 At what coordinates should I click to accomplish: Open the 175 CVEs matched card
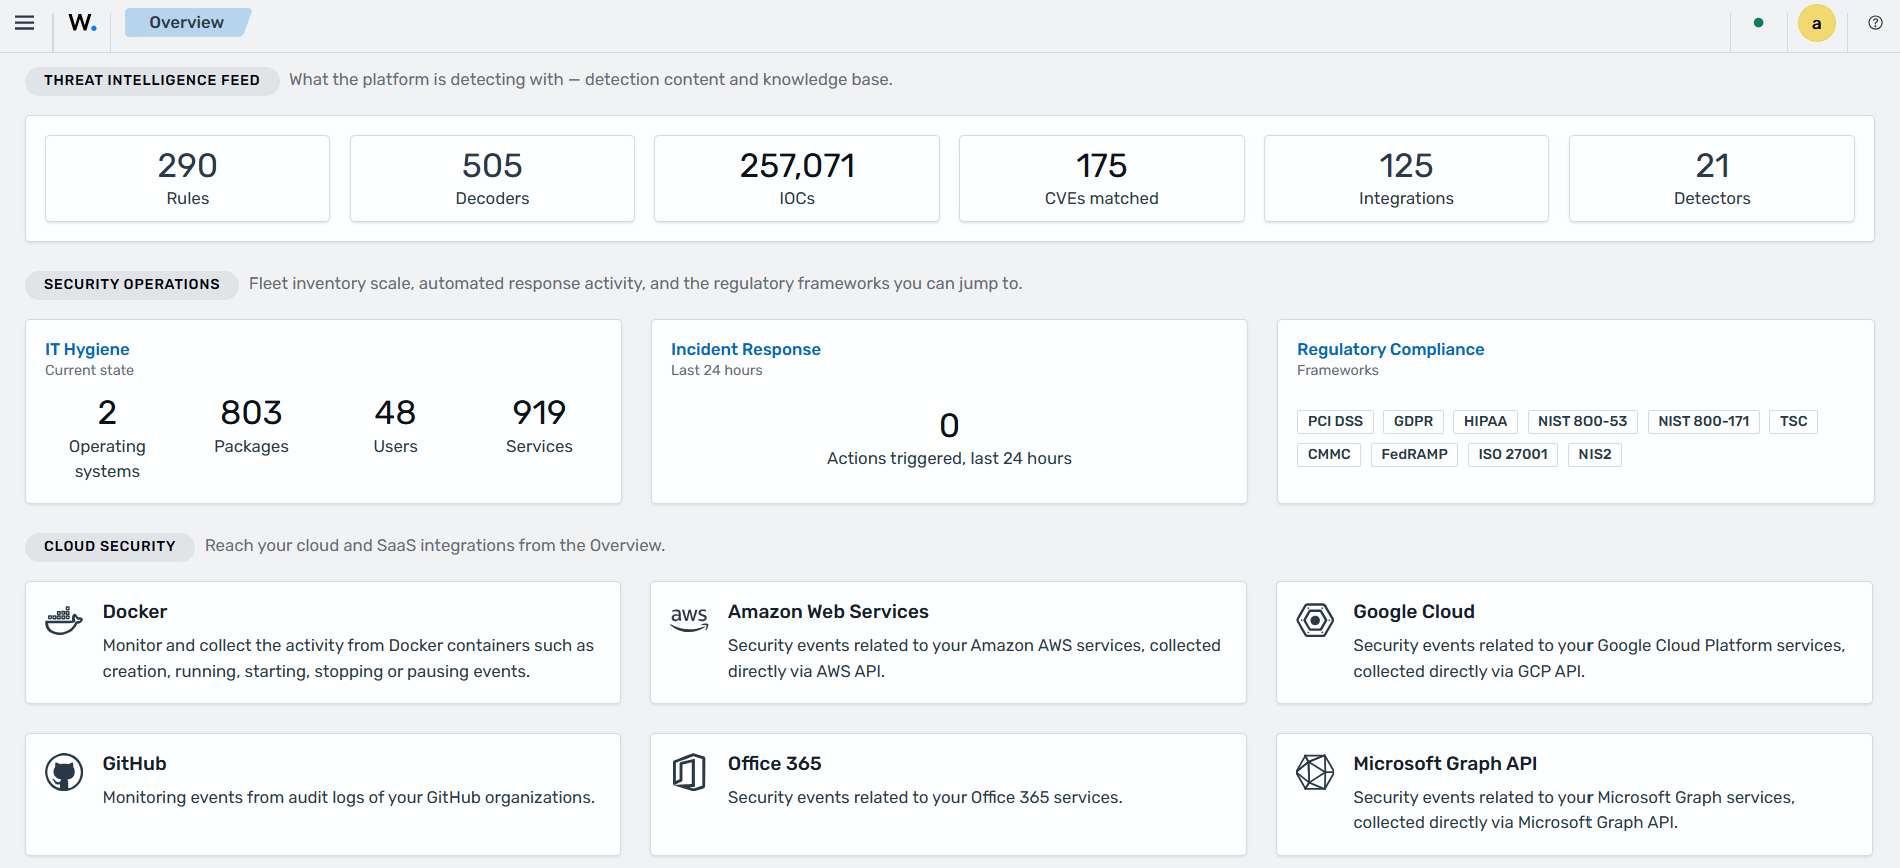[1102, 179]
